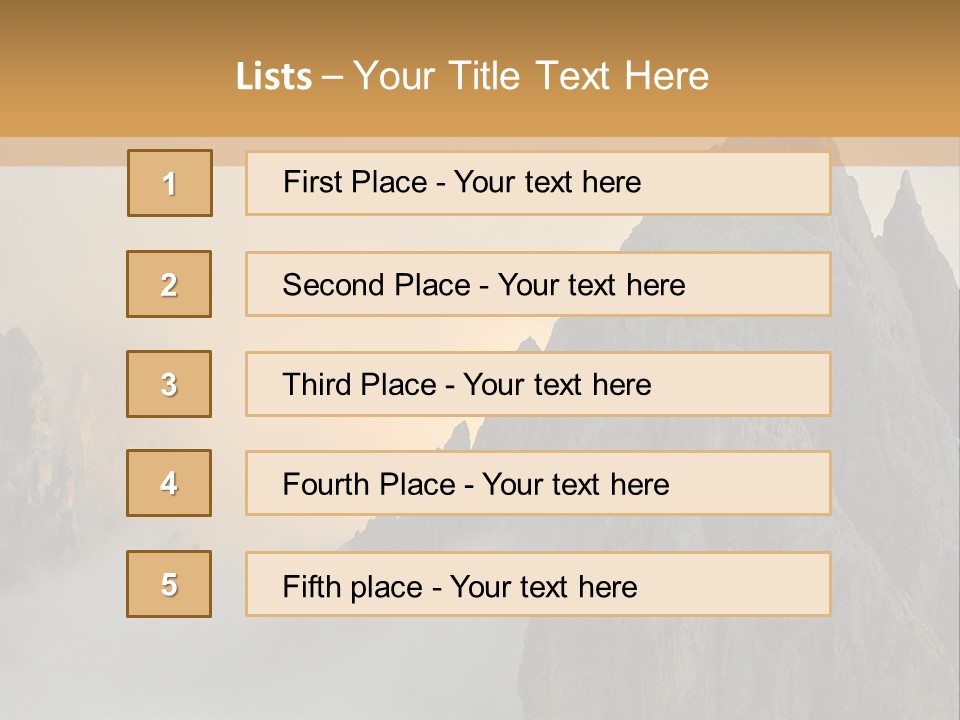Select the Third Place text box
This screenshot has width=960, height=720.
point(538,384)
